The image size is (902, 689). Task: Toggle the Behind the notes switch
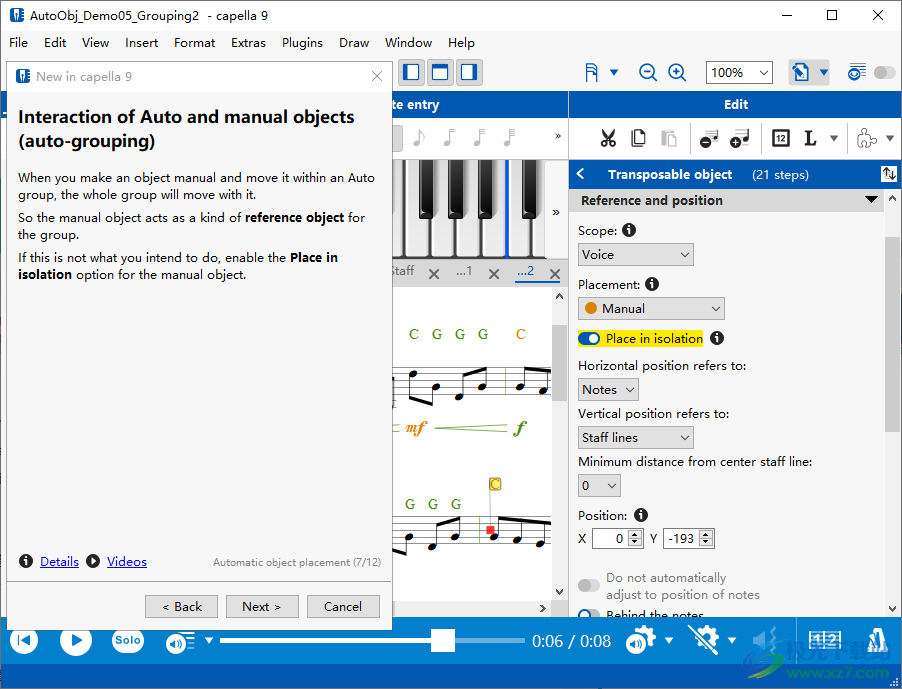tap(589, 615)
